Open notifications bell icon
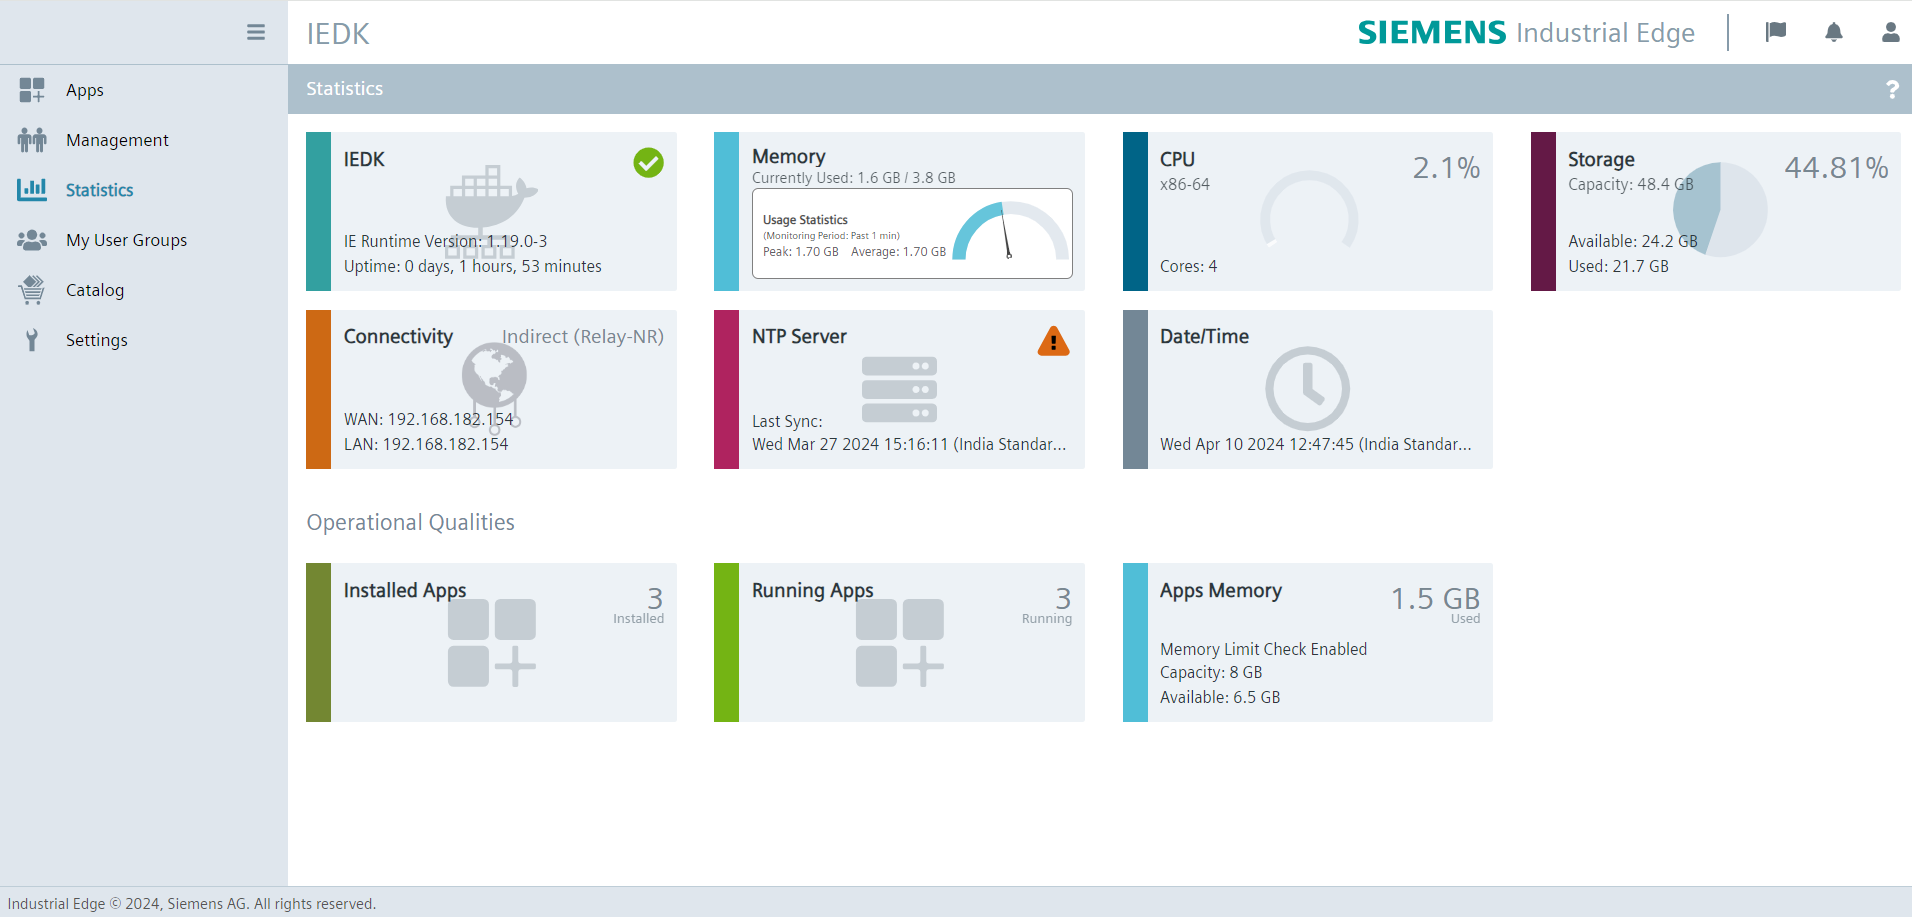This screenshot has width=1912, height=917. coord(1833,32)
